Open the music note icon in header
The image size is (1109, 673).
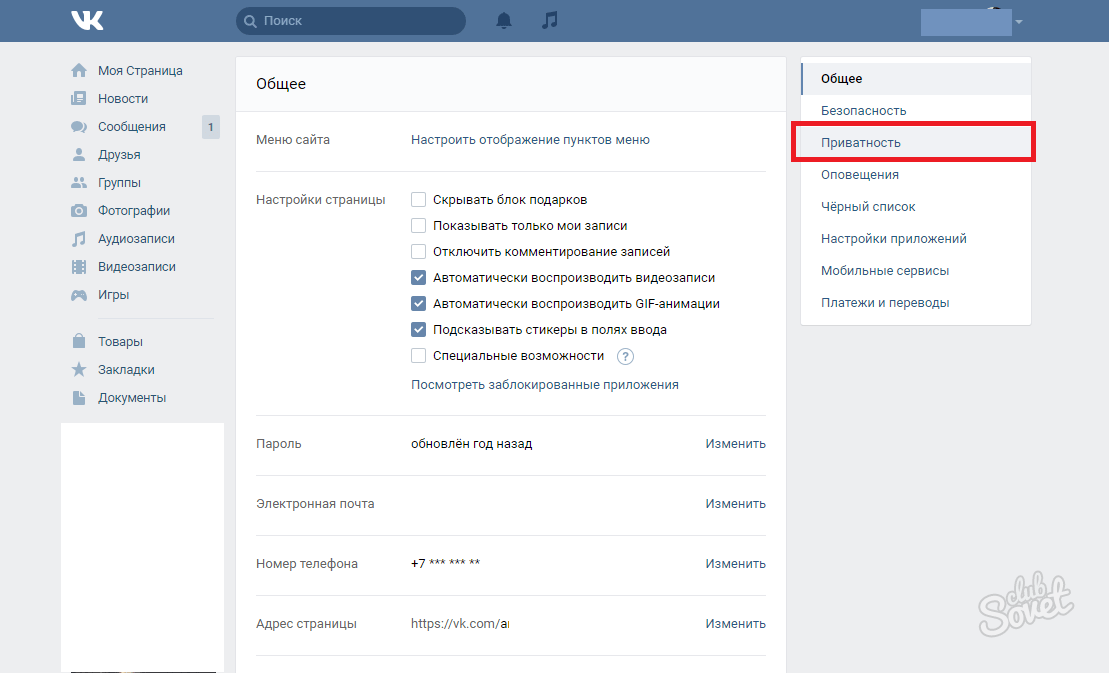tap(549, 21)
